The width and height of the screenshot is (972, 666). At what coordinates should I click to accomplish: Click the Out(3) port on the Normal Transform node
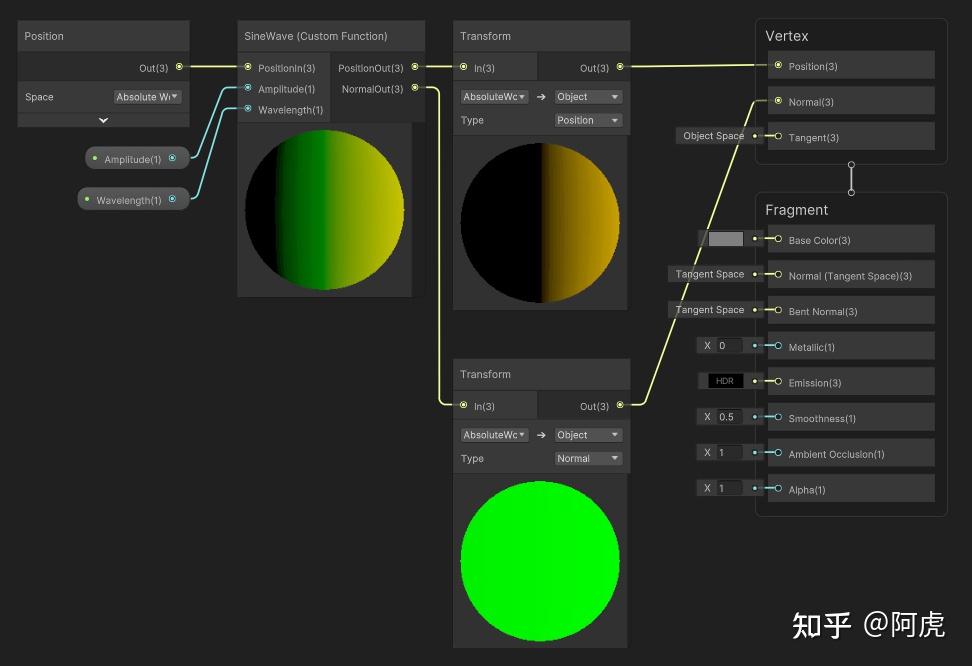click(618, 406)
